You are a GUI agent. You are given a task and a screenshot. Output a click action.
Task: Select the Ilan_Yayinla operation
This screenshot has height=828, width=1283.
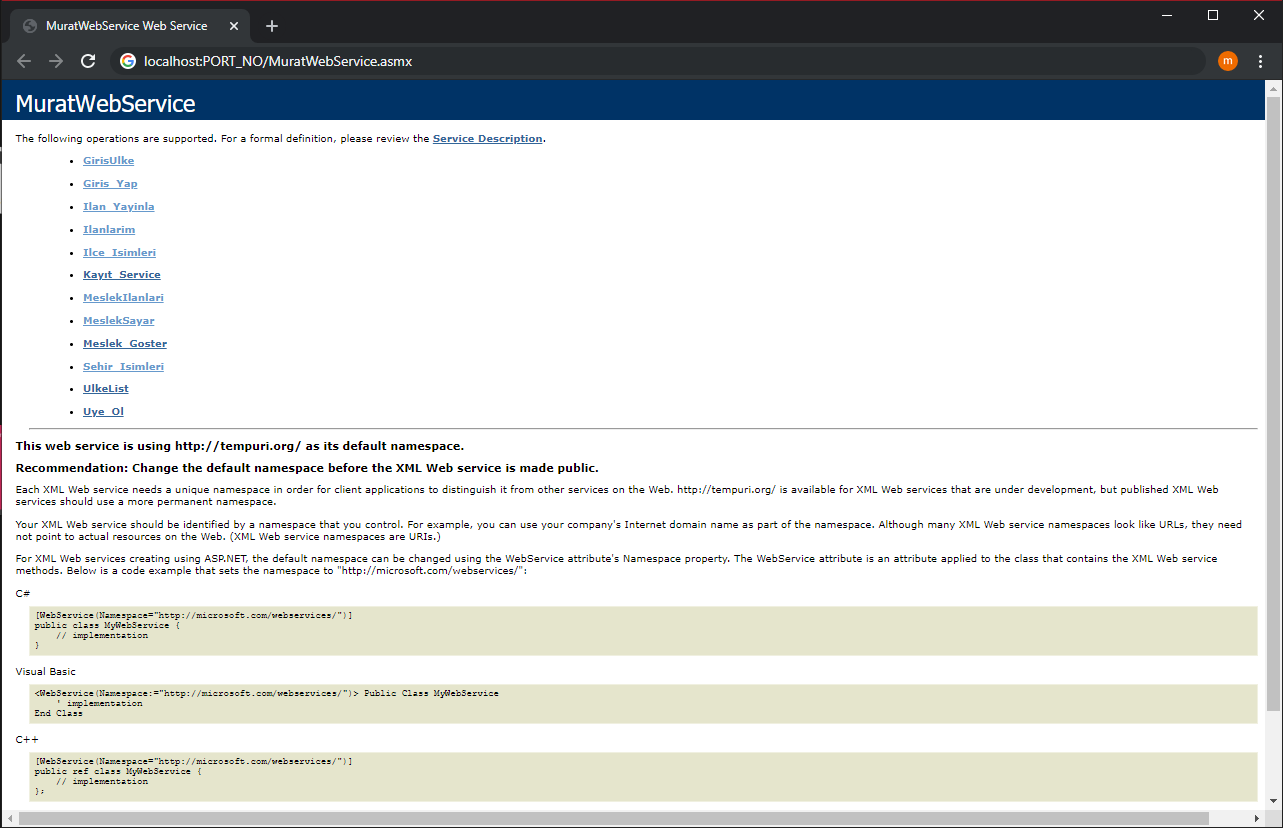(x=118, y=206)
